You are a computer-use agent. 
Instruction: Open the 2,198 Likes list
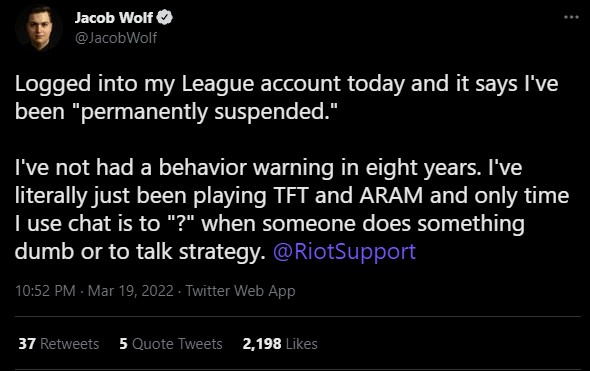pos(280,344)
